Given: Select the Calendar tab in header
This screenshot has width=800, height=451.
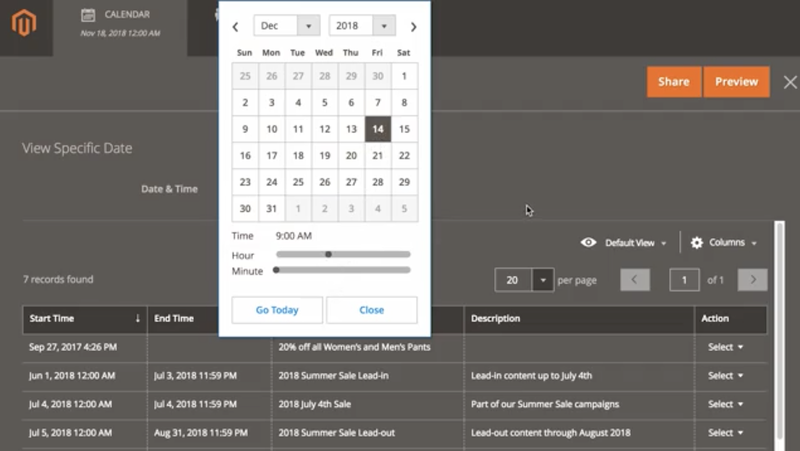Looking at the screenshot, I should pyautogui.click(x=120, y=28).
